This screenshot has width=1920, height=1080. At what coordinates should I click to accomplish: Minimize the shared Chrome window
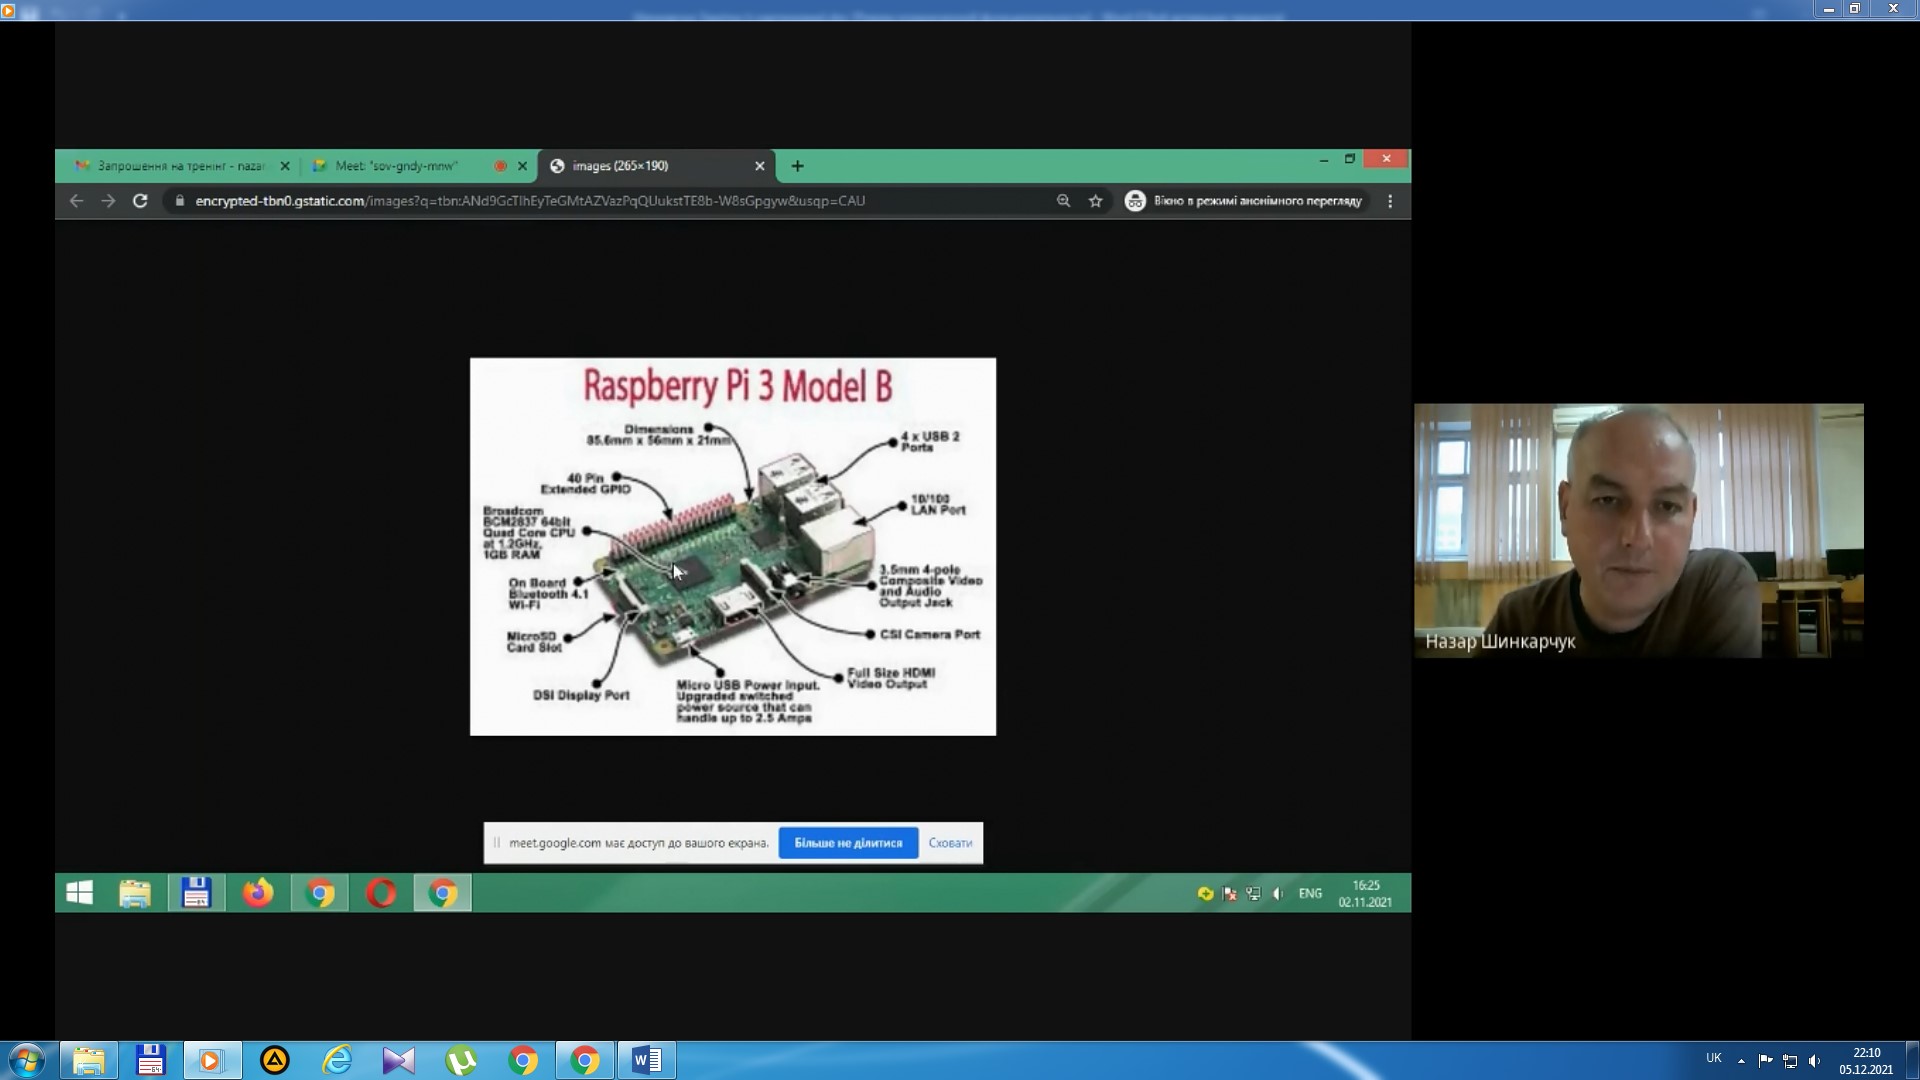(1323, 159)
